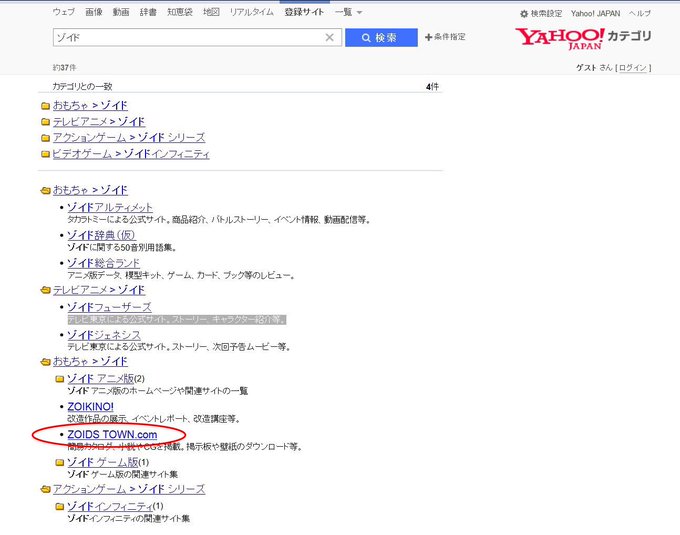The image size is (680, 535).
Task: Select the 登録サイト tab
Action: (x=304, y=12)
